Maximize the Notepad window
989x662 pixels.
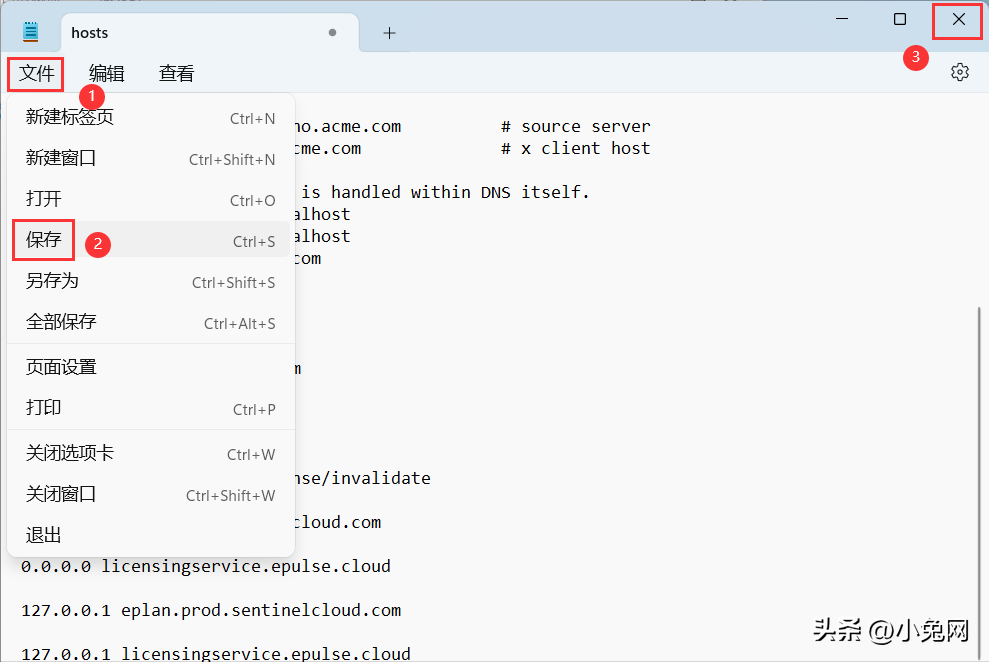click(899, 19)
